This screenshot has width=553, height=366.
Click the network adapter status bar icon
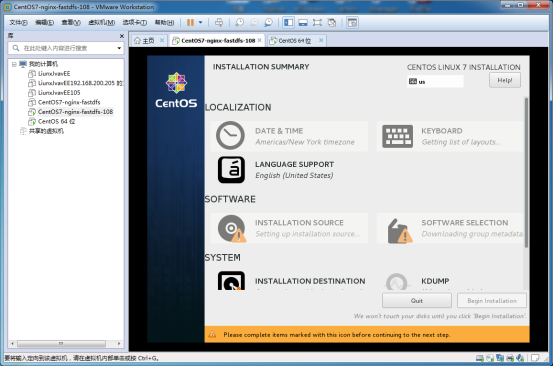pos(500,358)
